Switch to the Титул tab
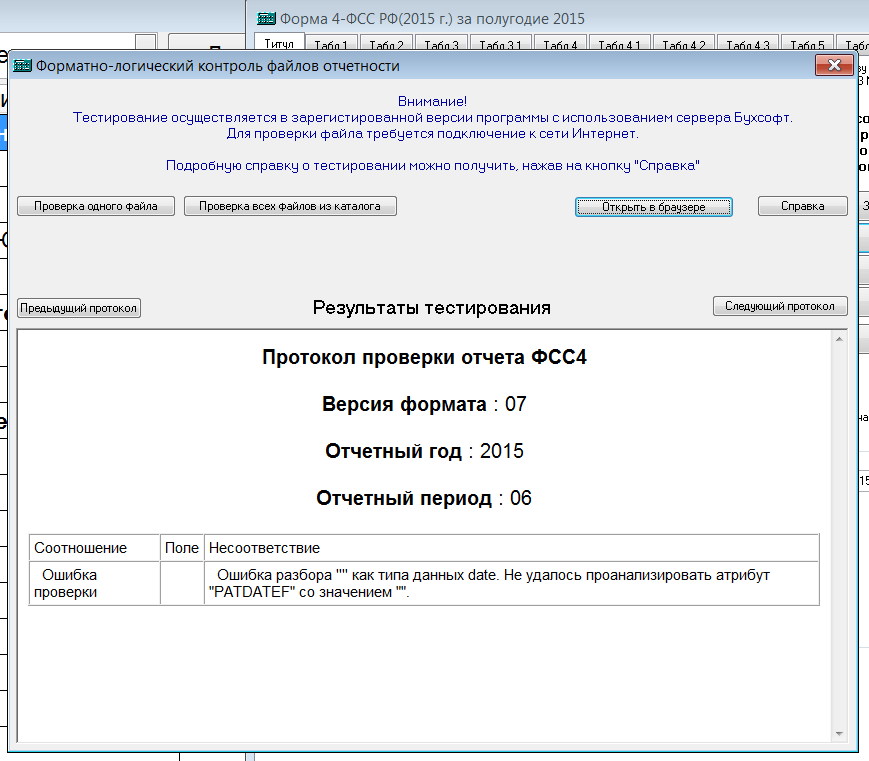Image resolution: width=869 pixels, height=761 pixels. (278, 45)
